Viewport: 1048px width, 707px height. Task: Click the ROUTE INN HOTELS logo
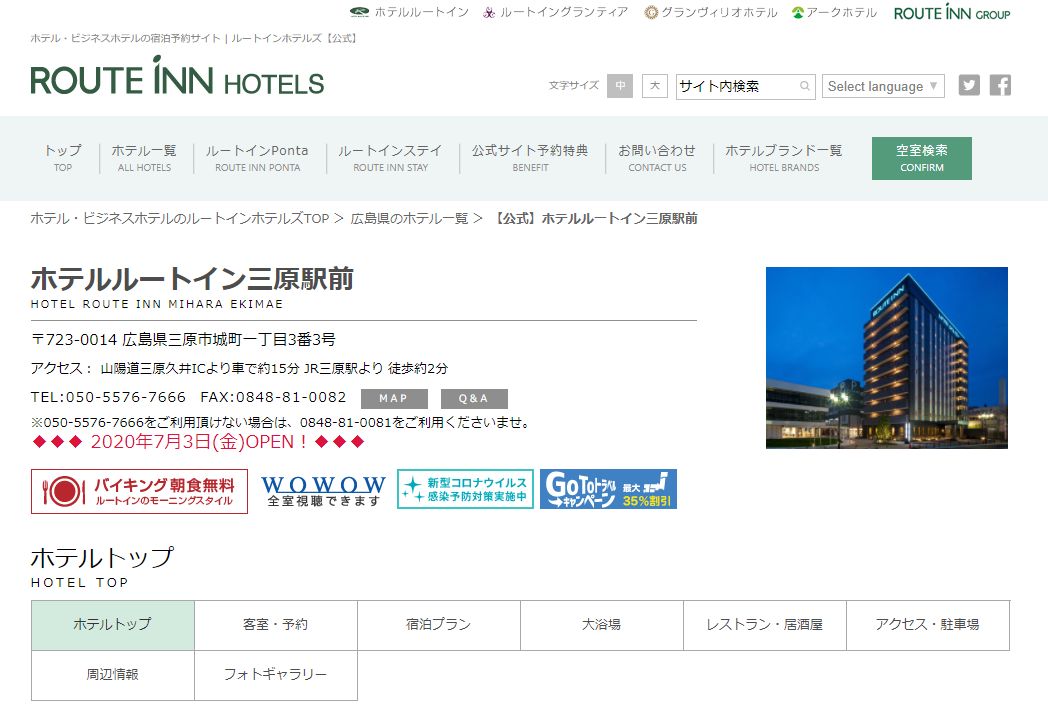coord(177,76)
